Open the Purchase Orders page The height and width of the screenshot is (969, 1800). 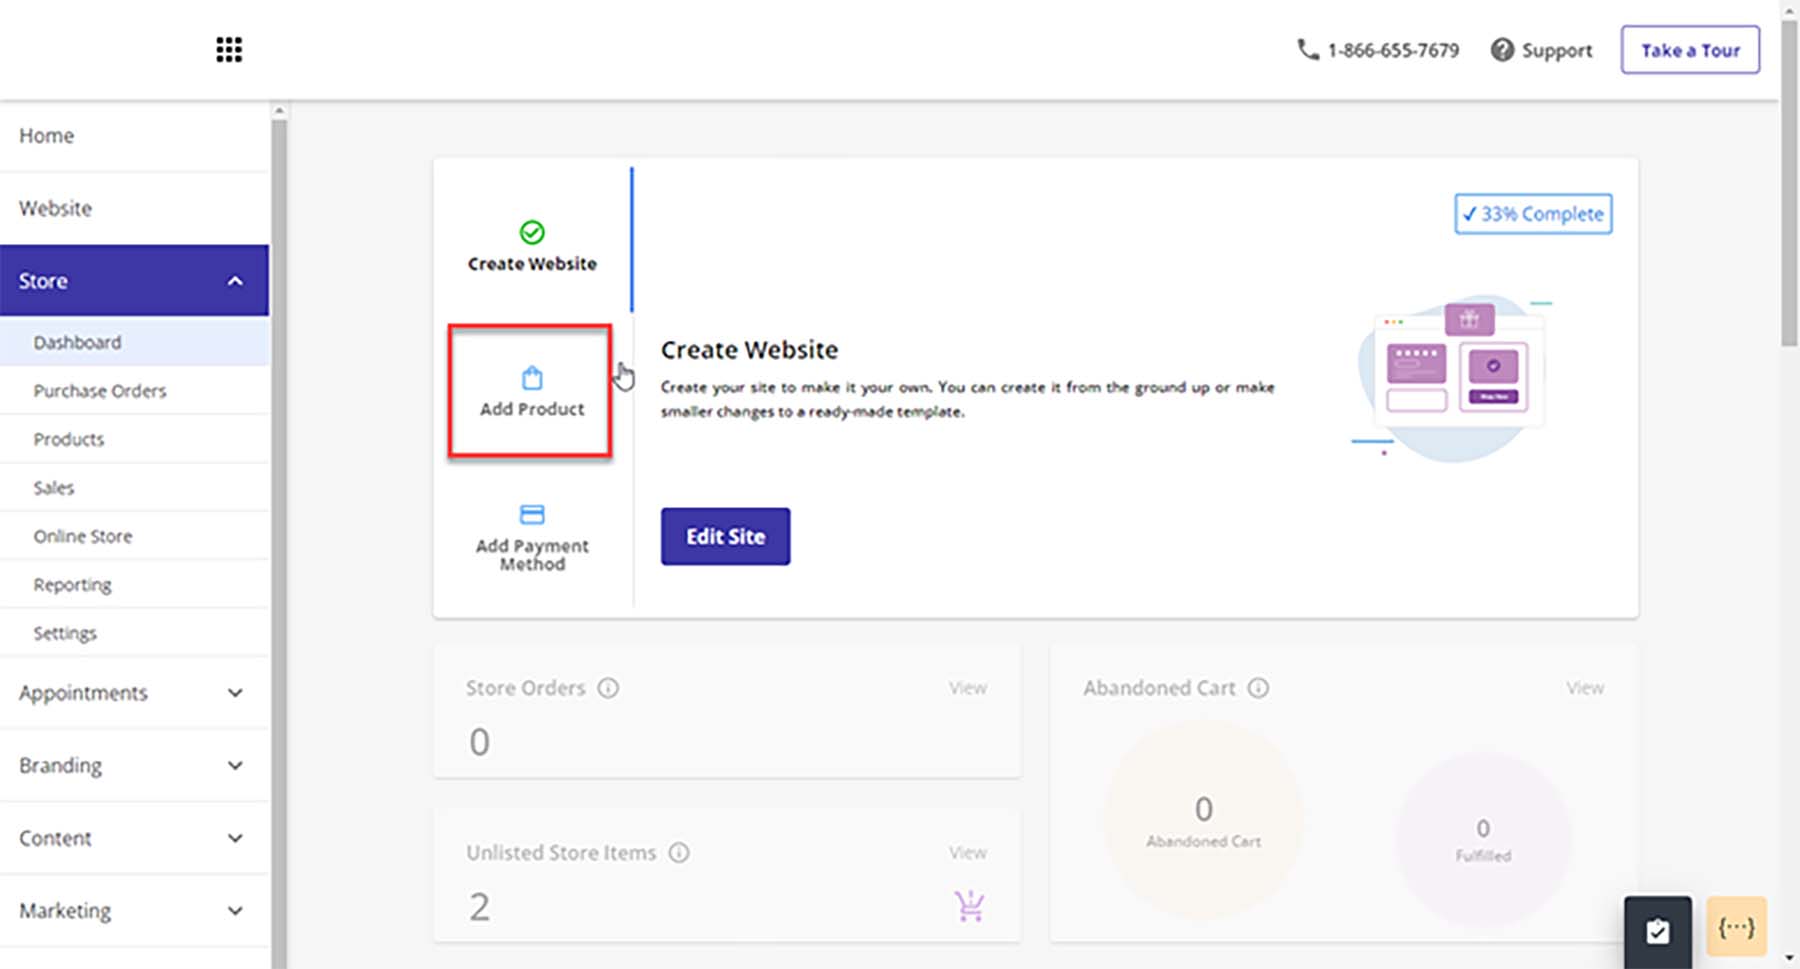tap(99, 390)
